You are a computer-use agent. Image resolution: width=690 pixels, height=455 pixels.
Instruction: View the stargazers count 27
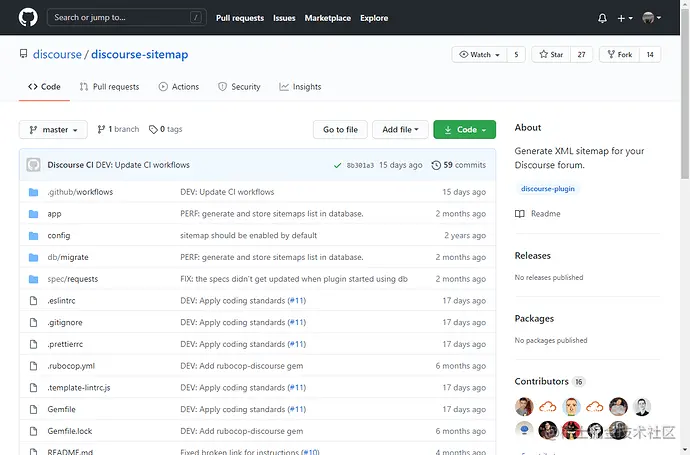(x=581, y=55)
